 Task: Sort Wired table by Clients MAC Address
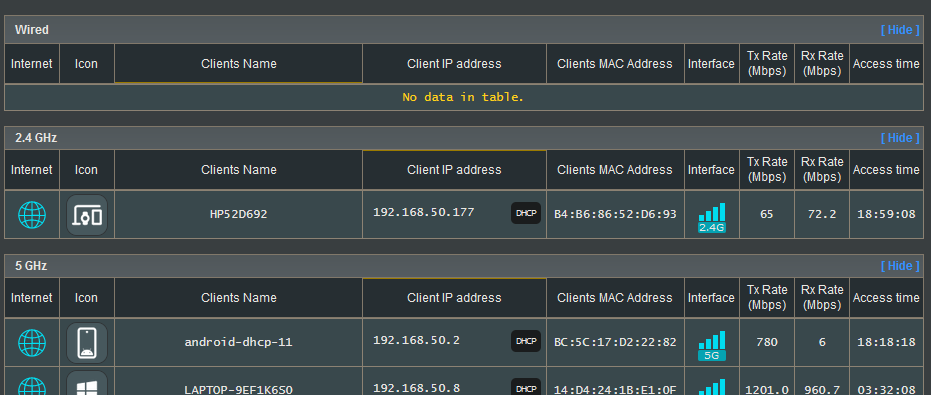pyautogui.click(x=615, y=64)
